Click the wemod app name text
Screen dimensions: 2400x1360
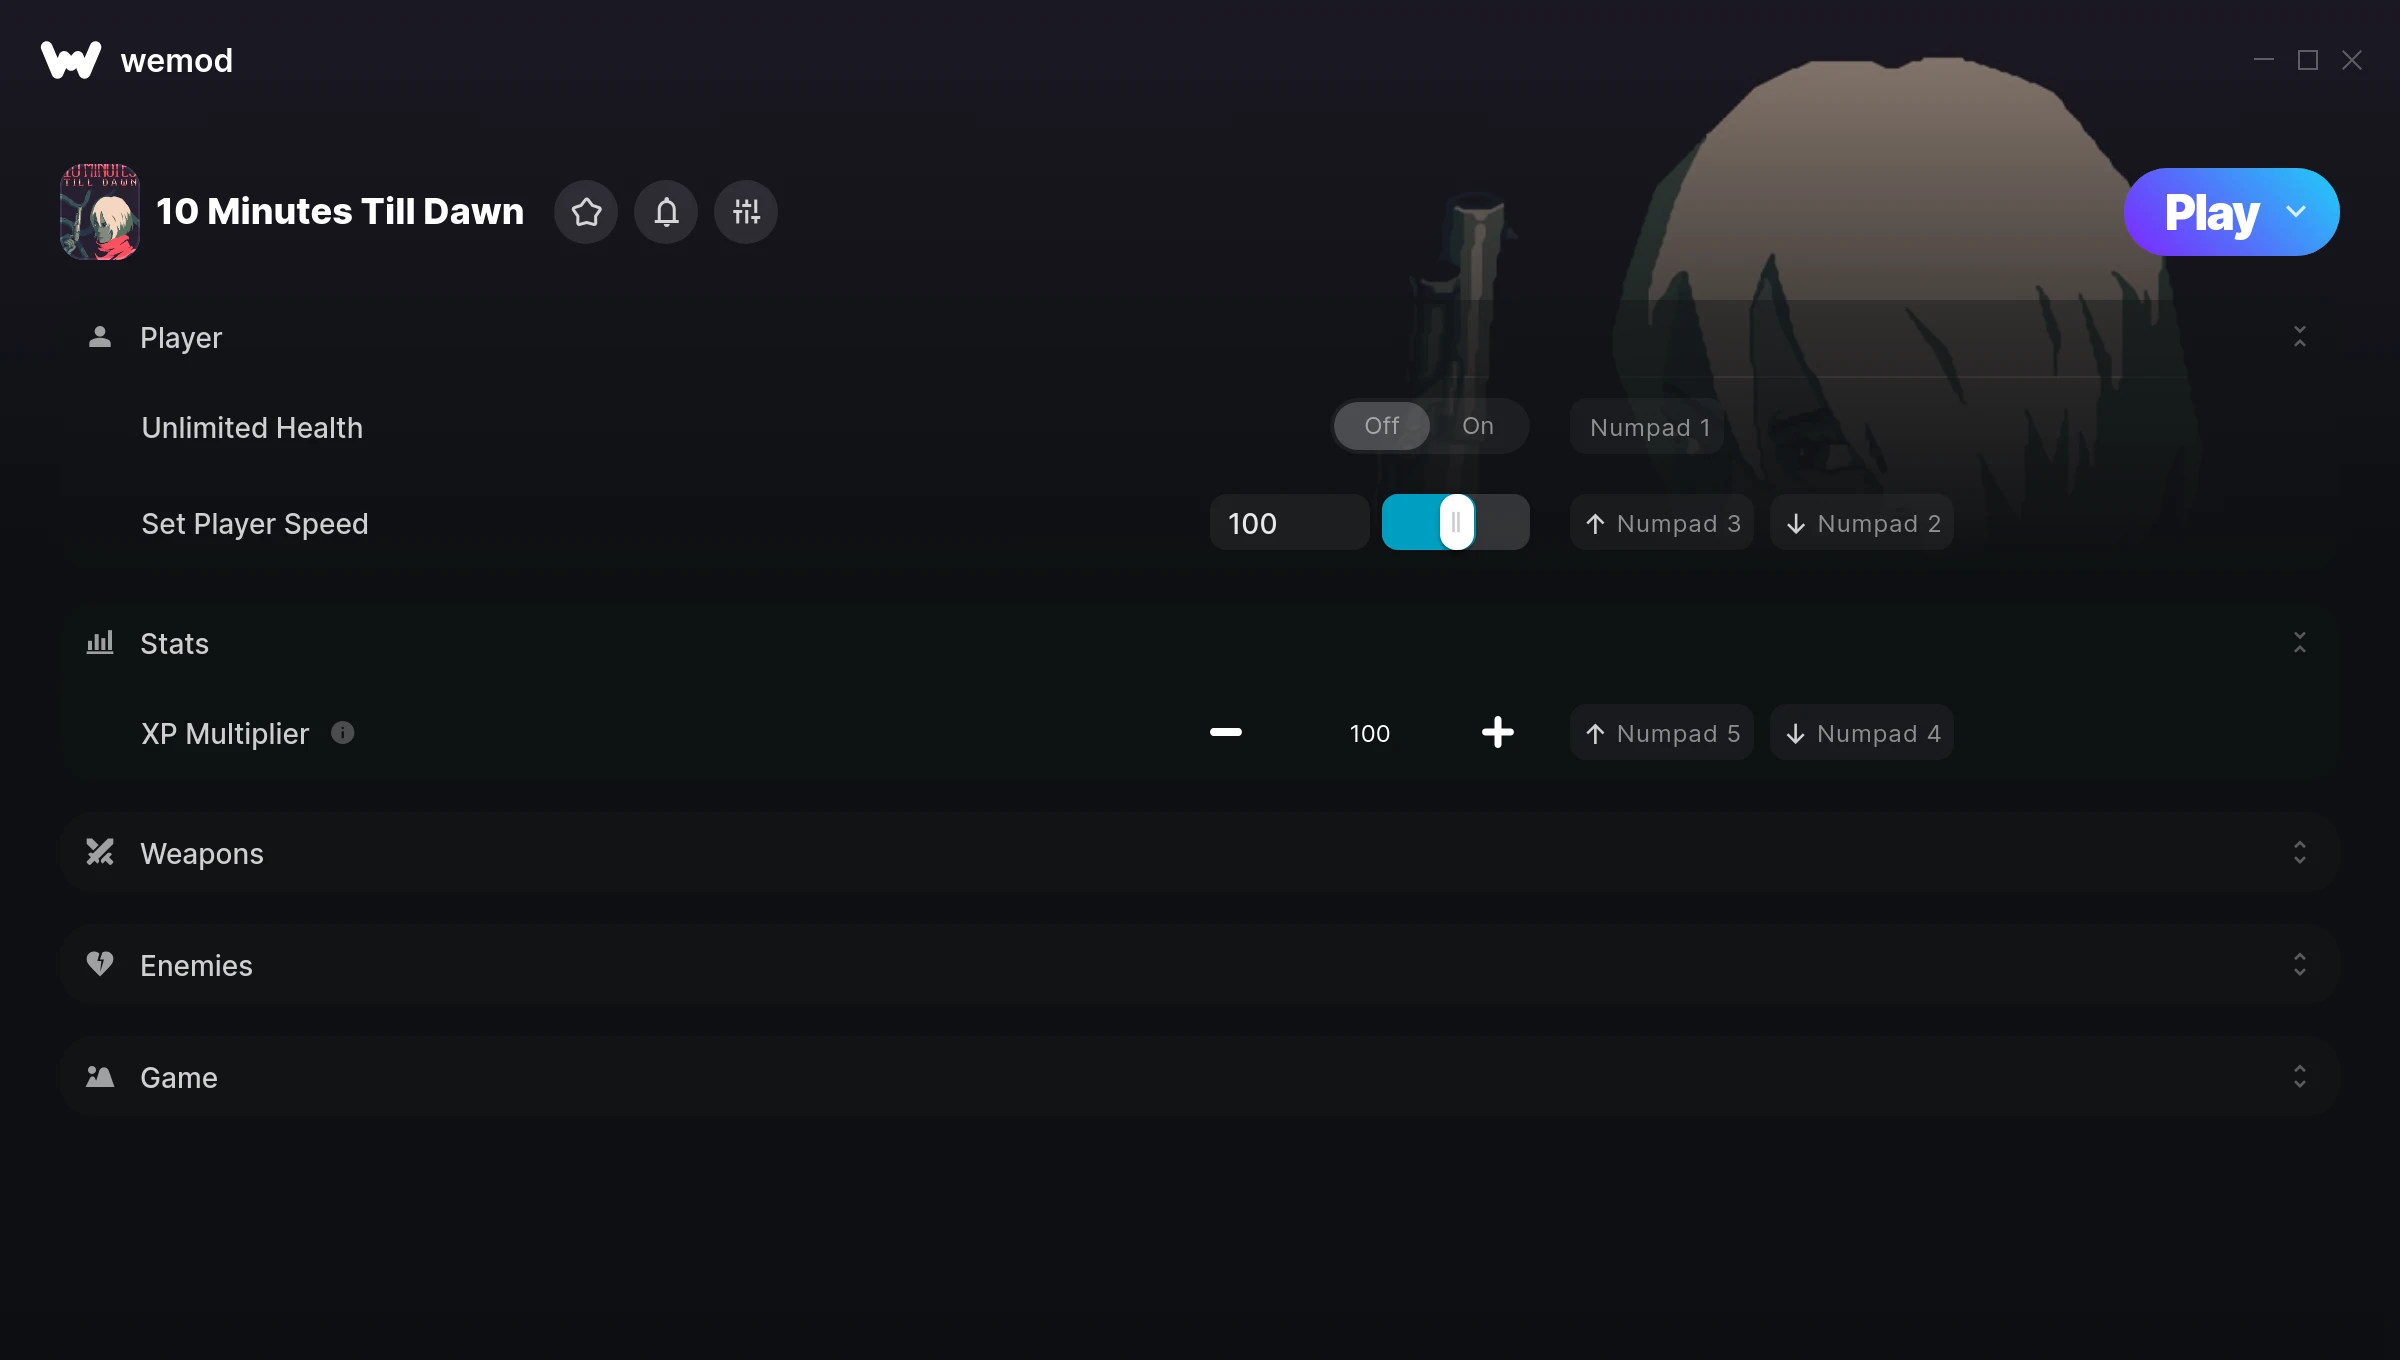coord(177,61)
